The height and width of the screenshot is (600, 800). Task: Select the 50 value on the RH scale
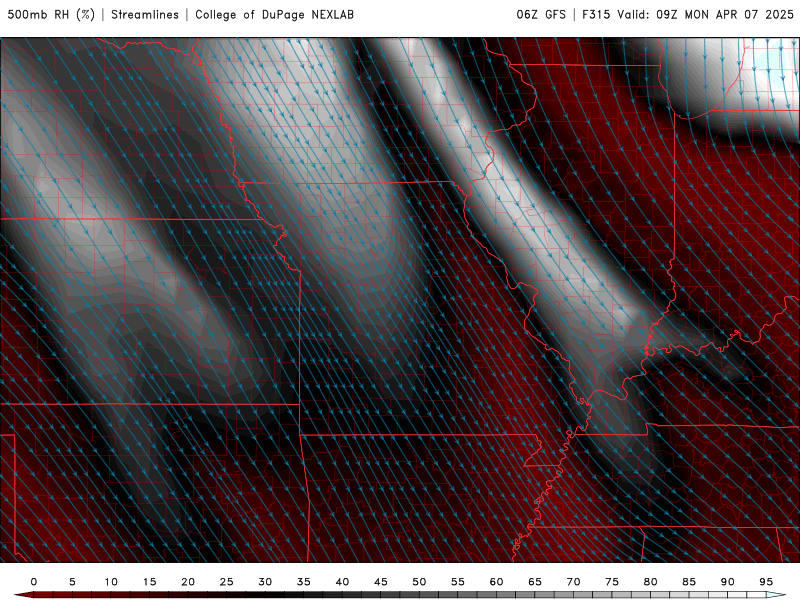pos(419,582)
